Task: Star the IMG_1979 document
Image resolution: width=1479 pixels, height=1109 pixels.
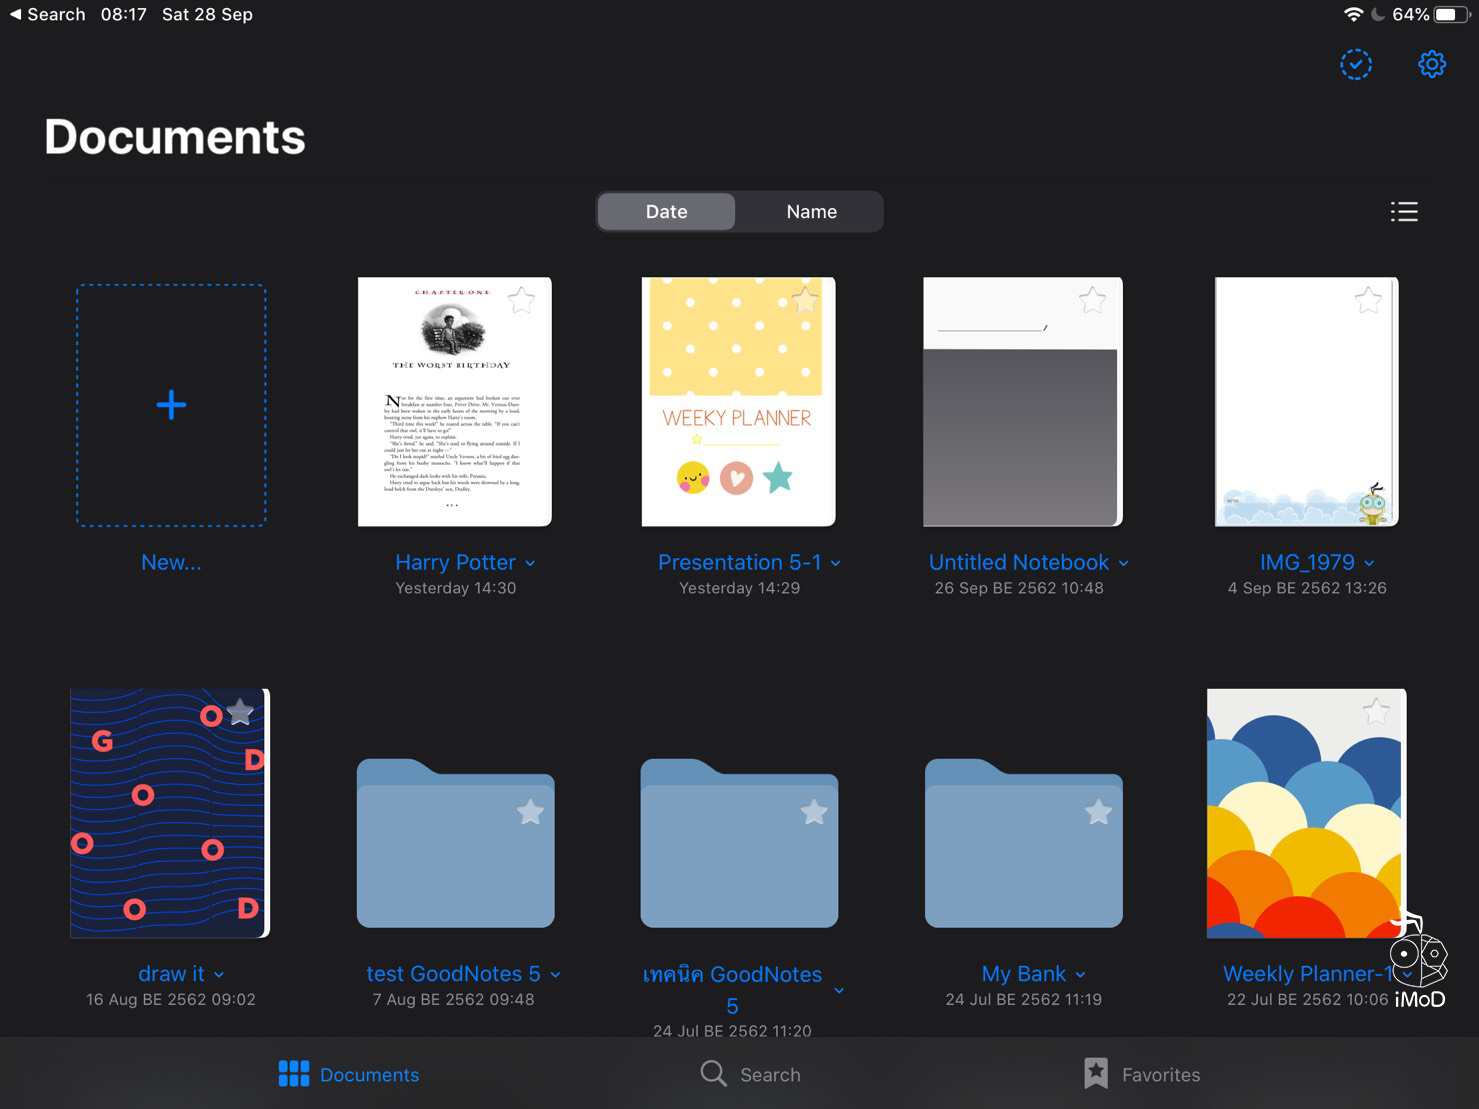Action: pos(1367,300)
